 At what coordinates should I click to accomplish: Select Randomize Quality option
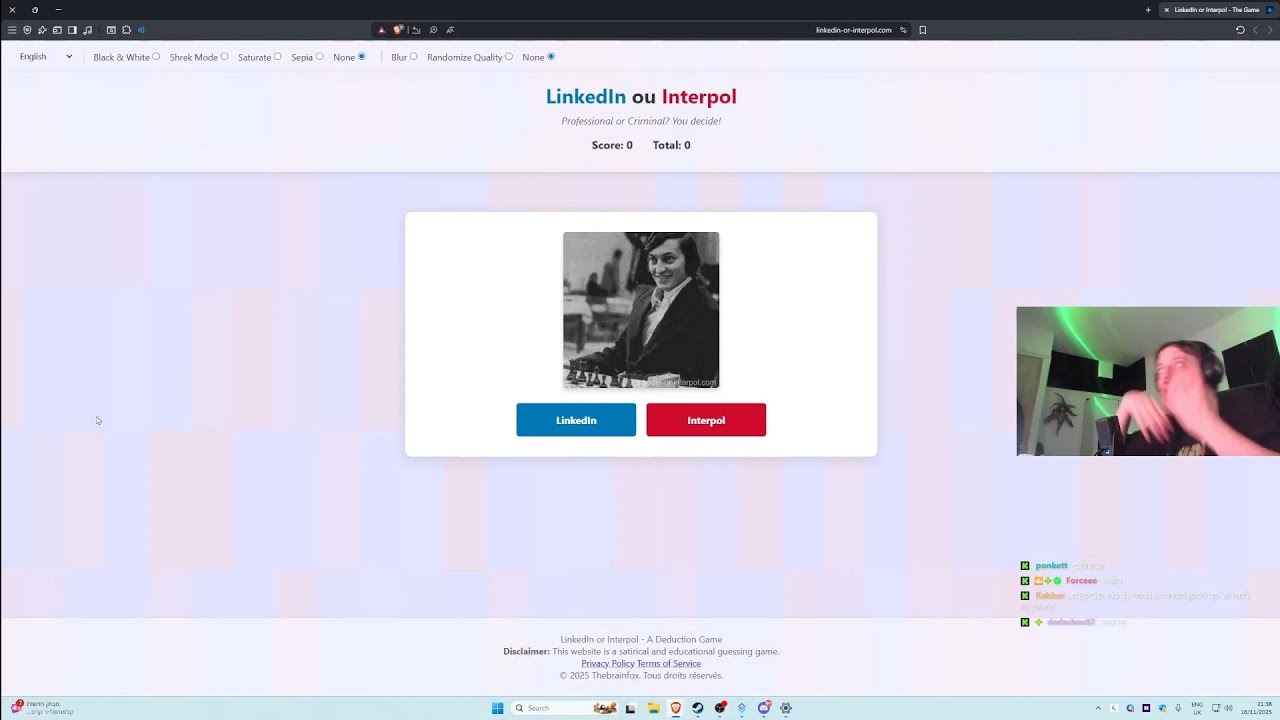[508, 57]
